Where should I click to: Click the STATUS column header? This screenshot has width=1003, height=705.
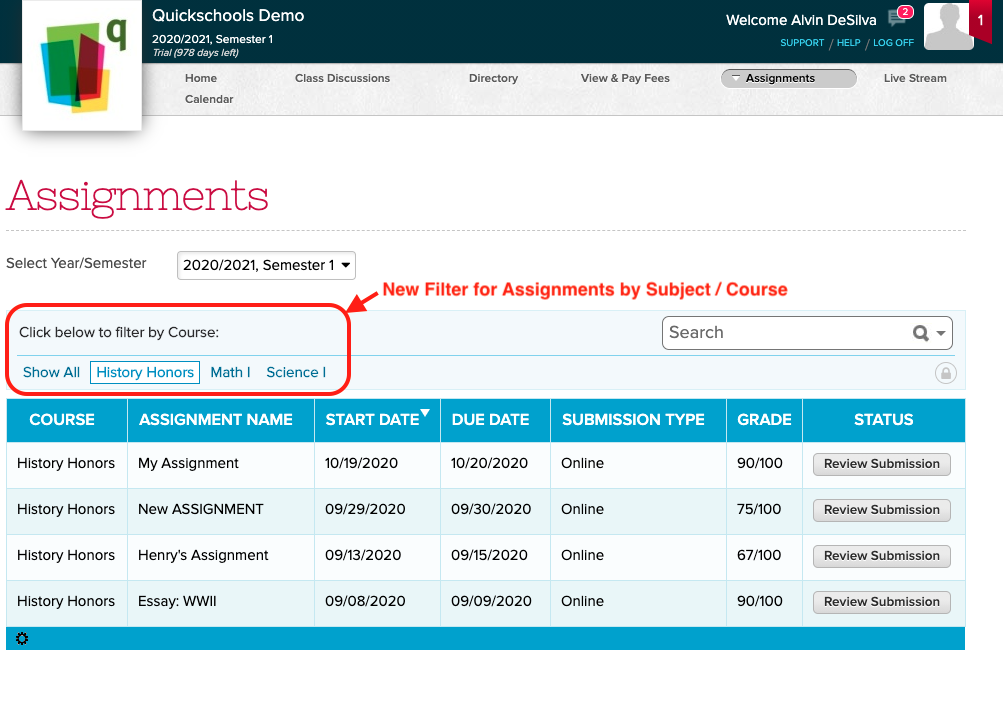(x=883, y=420)
